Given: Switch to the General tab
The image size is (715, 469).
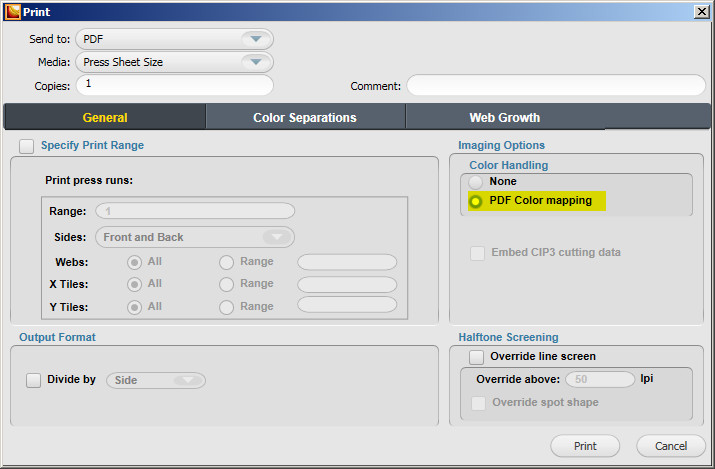Looking at the screenshot, I should coord(105,118).
